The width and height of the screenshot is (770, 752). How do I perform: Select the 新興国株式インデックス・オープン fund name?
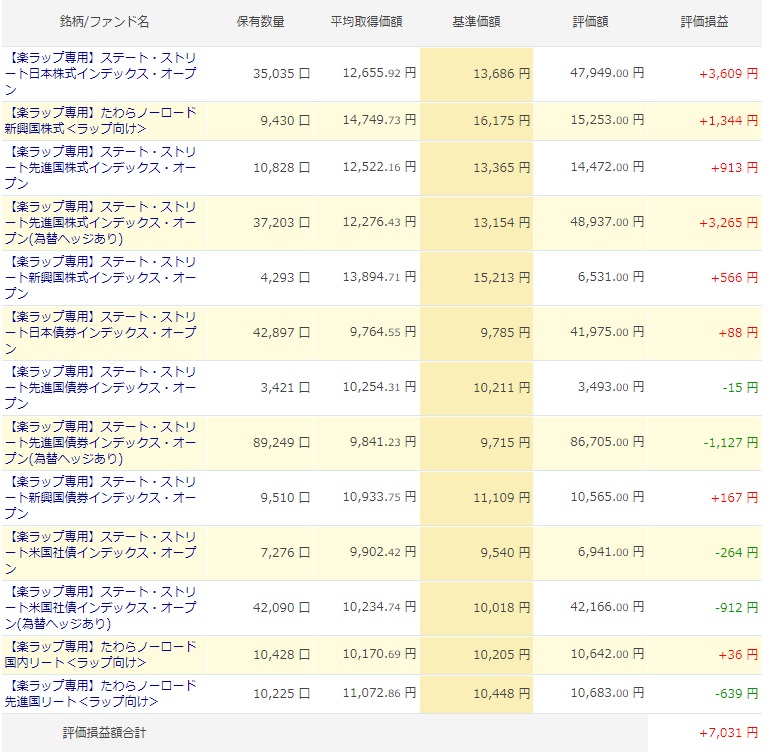pyautogui.click(x=101, y=278)
